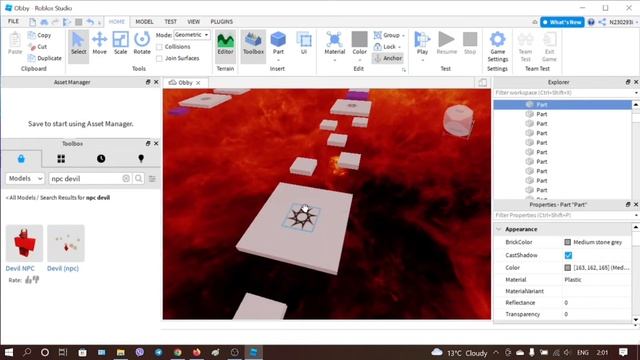
Task: Give Devil NPC a thumbs up
Action: [x=28, y=280]
